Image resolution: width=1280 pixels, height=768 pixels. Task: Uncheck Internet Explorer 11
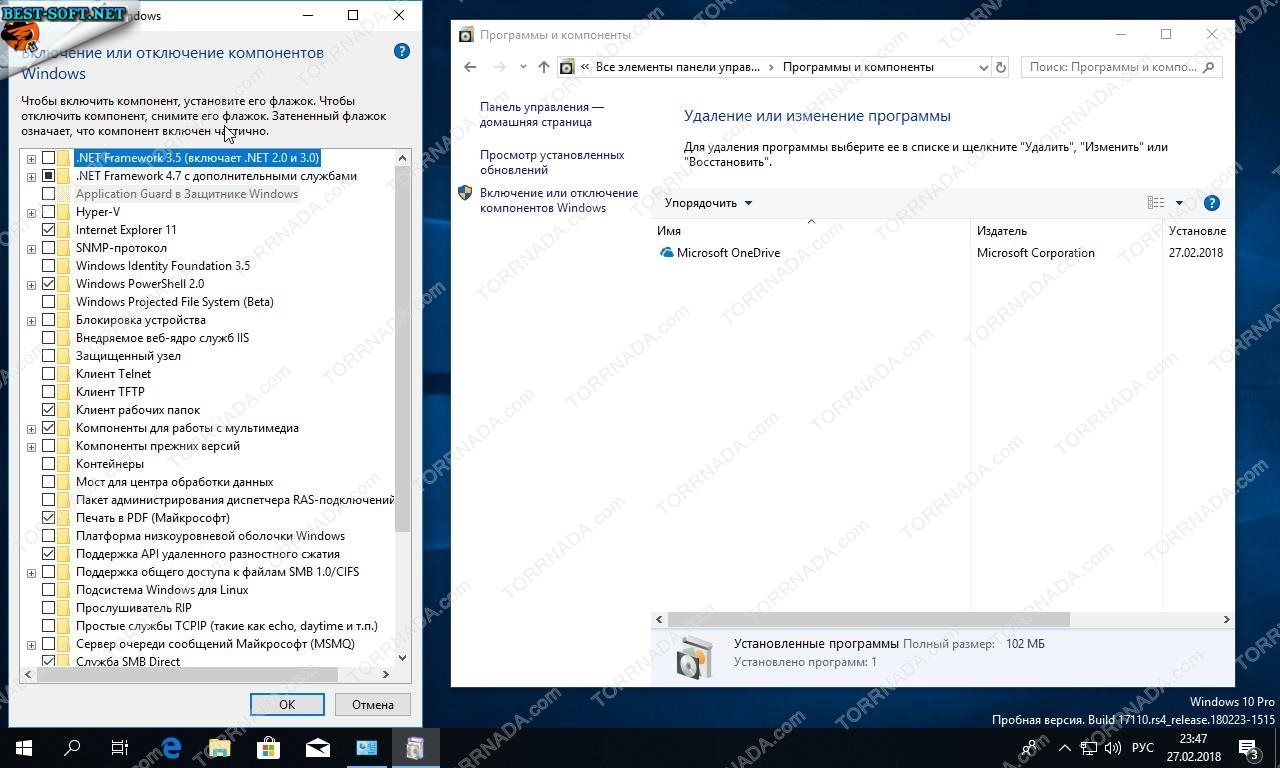pyautogui.click(x=48, y=230)
